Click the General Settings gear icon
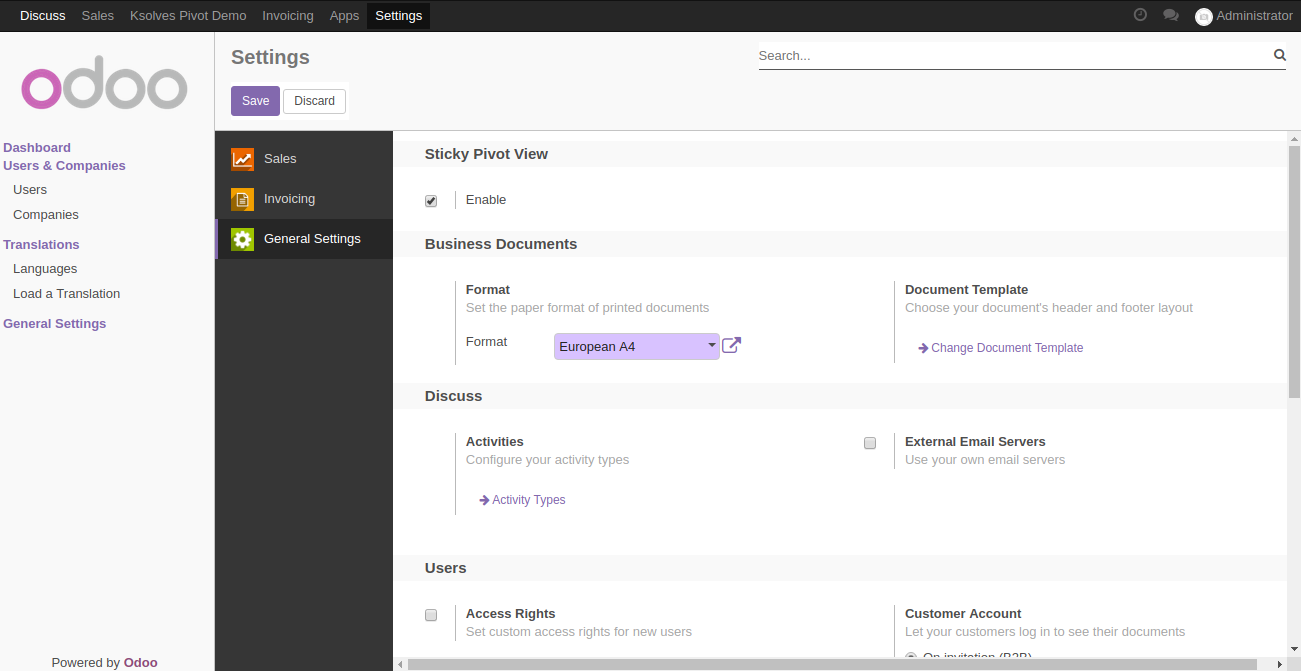 242,239
